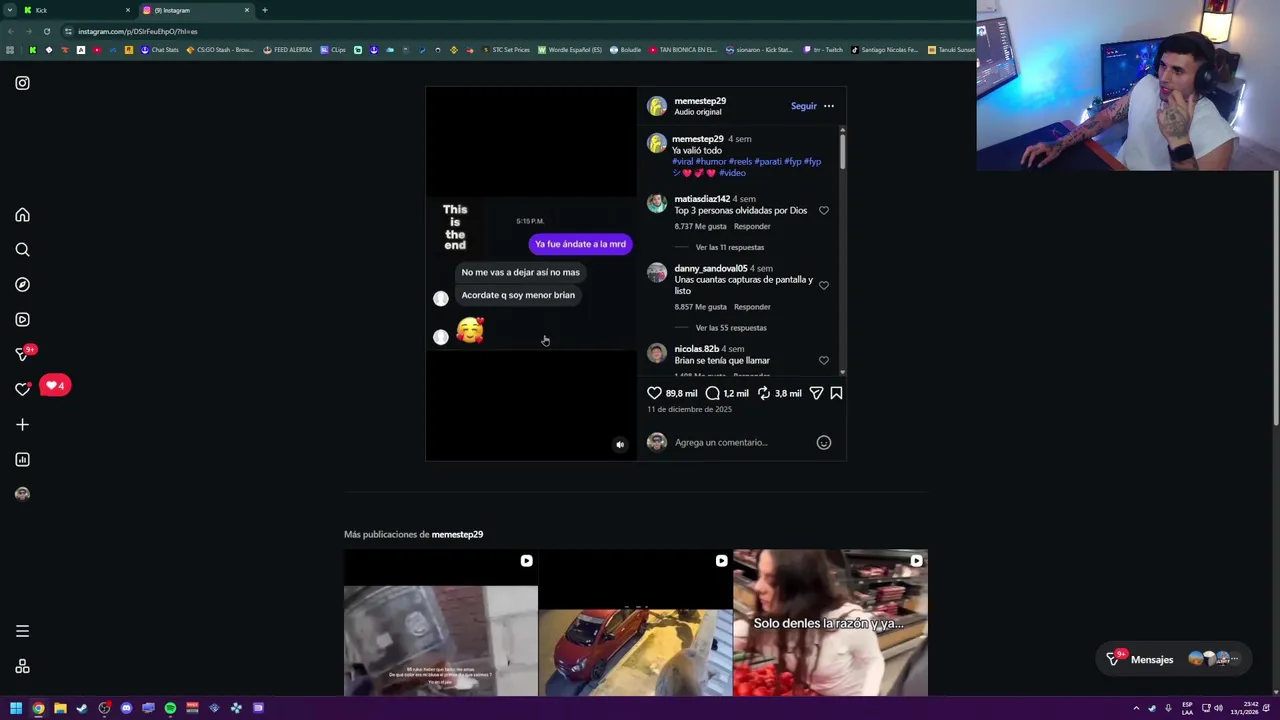
Task: Focus the Agrega un comentario field
Action: [x=740, y=442]
